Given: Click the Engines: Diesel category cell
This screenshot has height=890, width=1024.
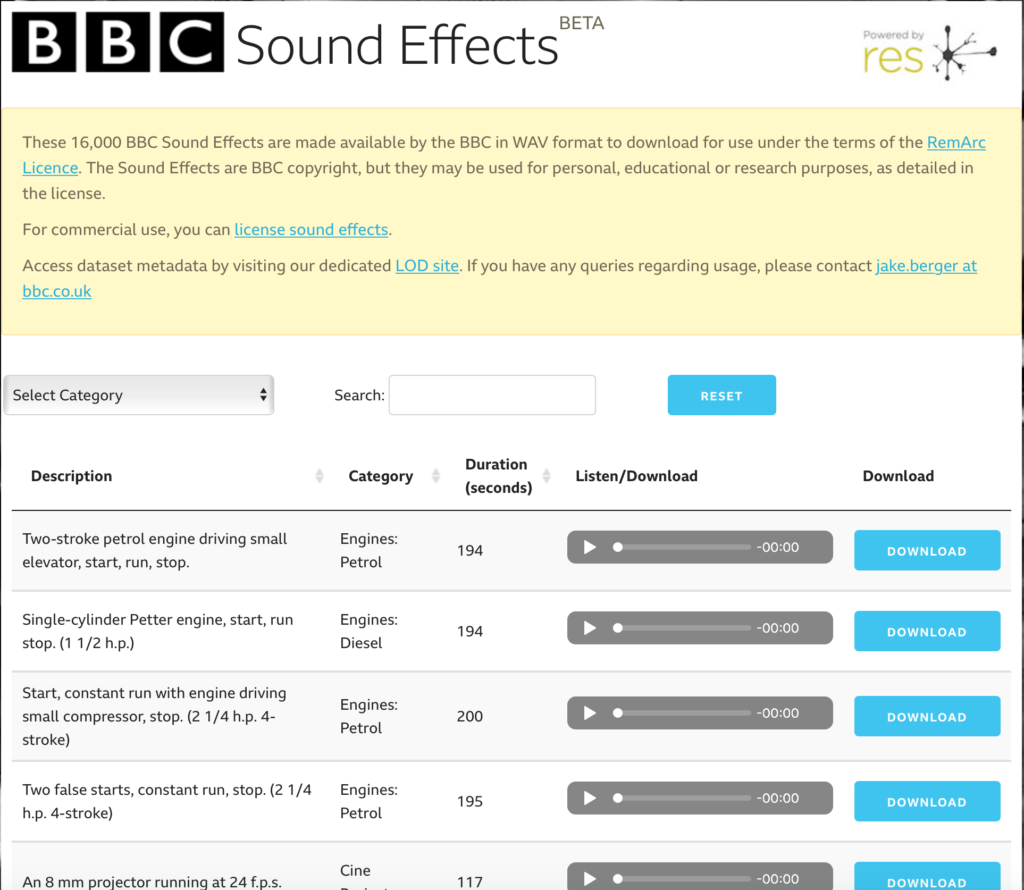Looking at the screenshot, I should pos(369,631).
